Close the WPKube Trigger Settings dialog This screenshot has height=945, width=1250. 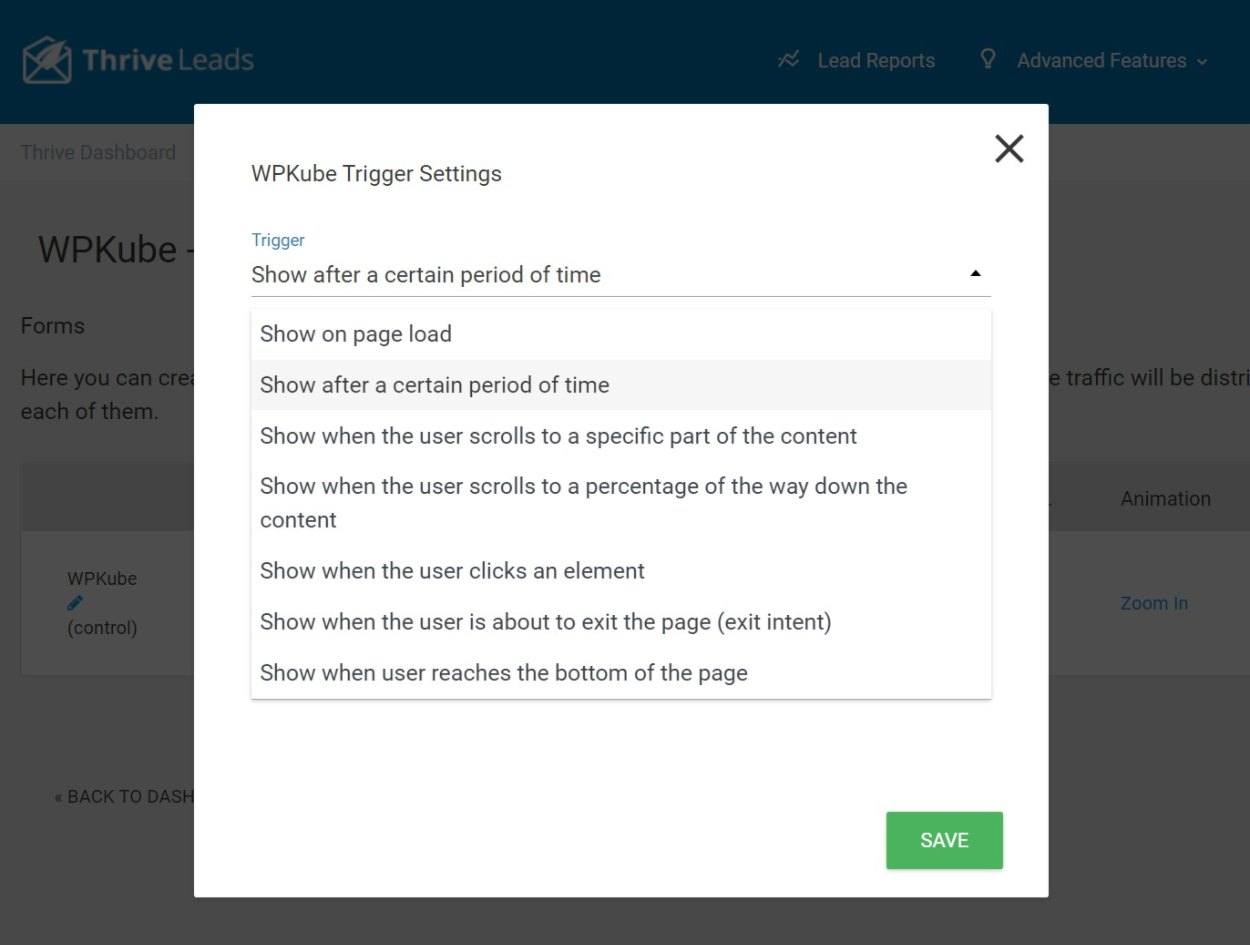(1009, 149)
